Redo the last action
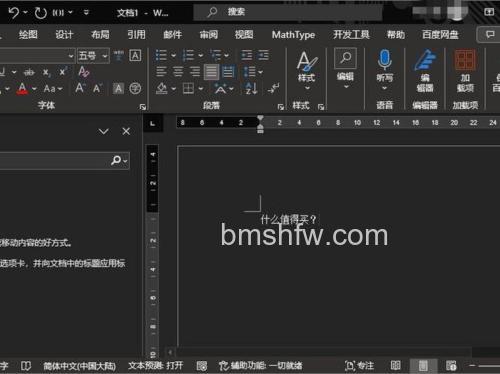The image size is (500, 374). [x=41, y=13]
